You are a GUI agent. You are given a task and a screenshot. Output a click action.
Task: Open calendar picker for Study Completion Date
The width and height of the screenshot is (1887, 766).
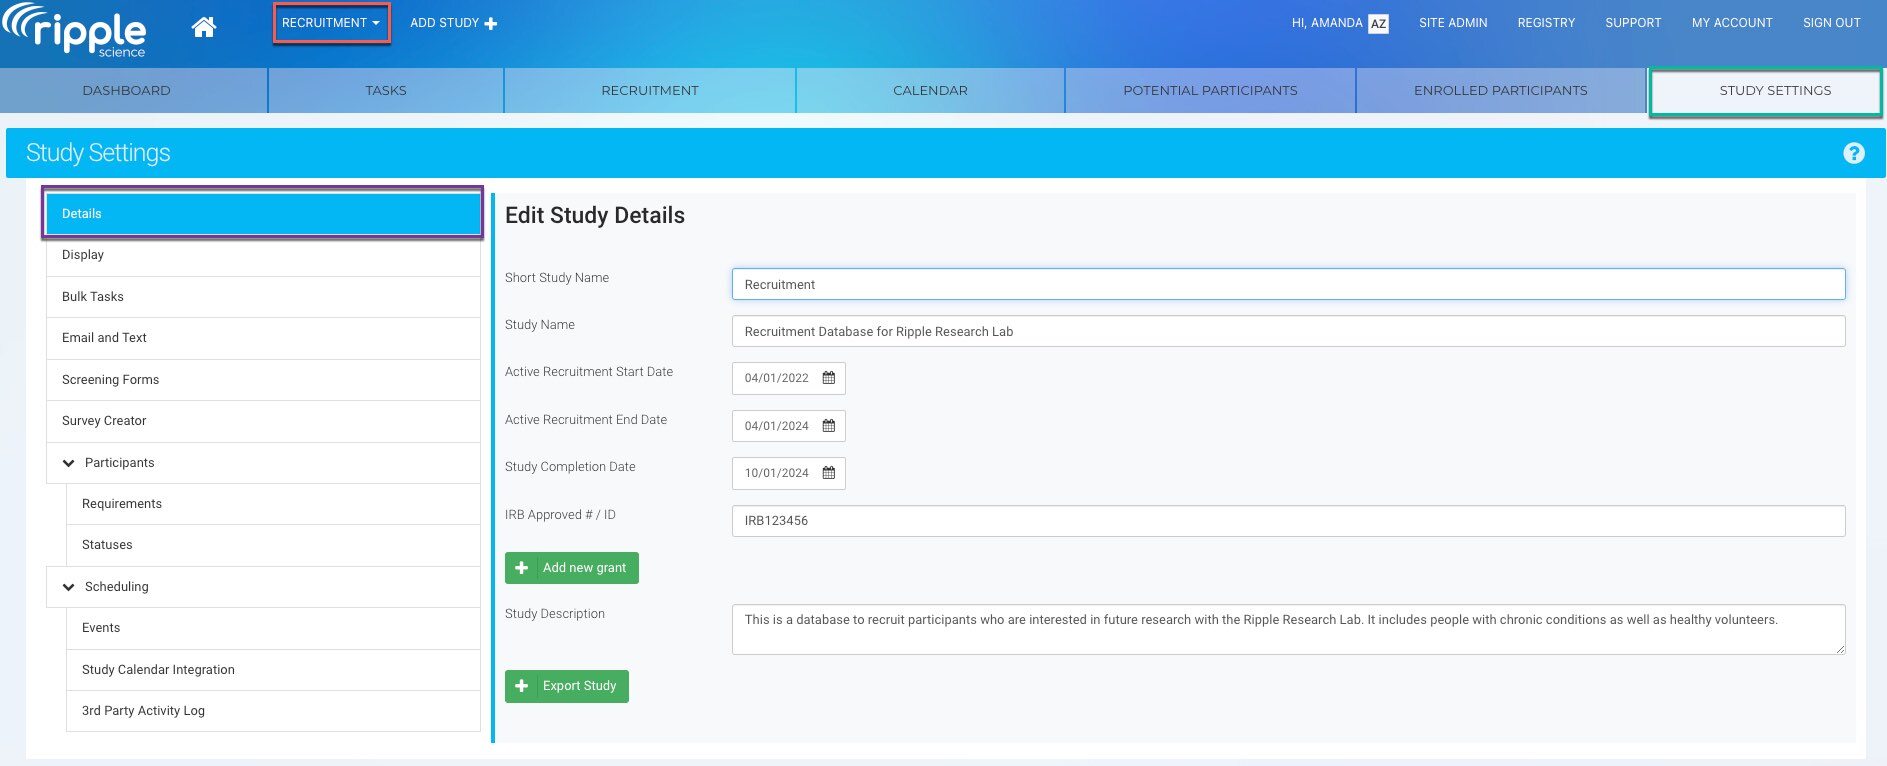828,473
